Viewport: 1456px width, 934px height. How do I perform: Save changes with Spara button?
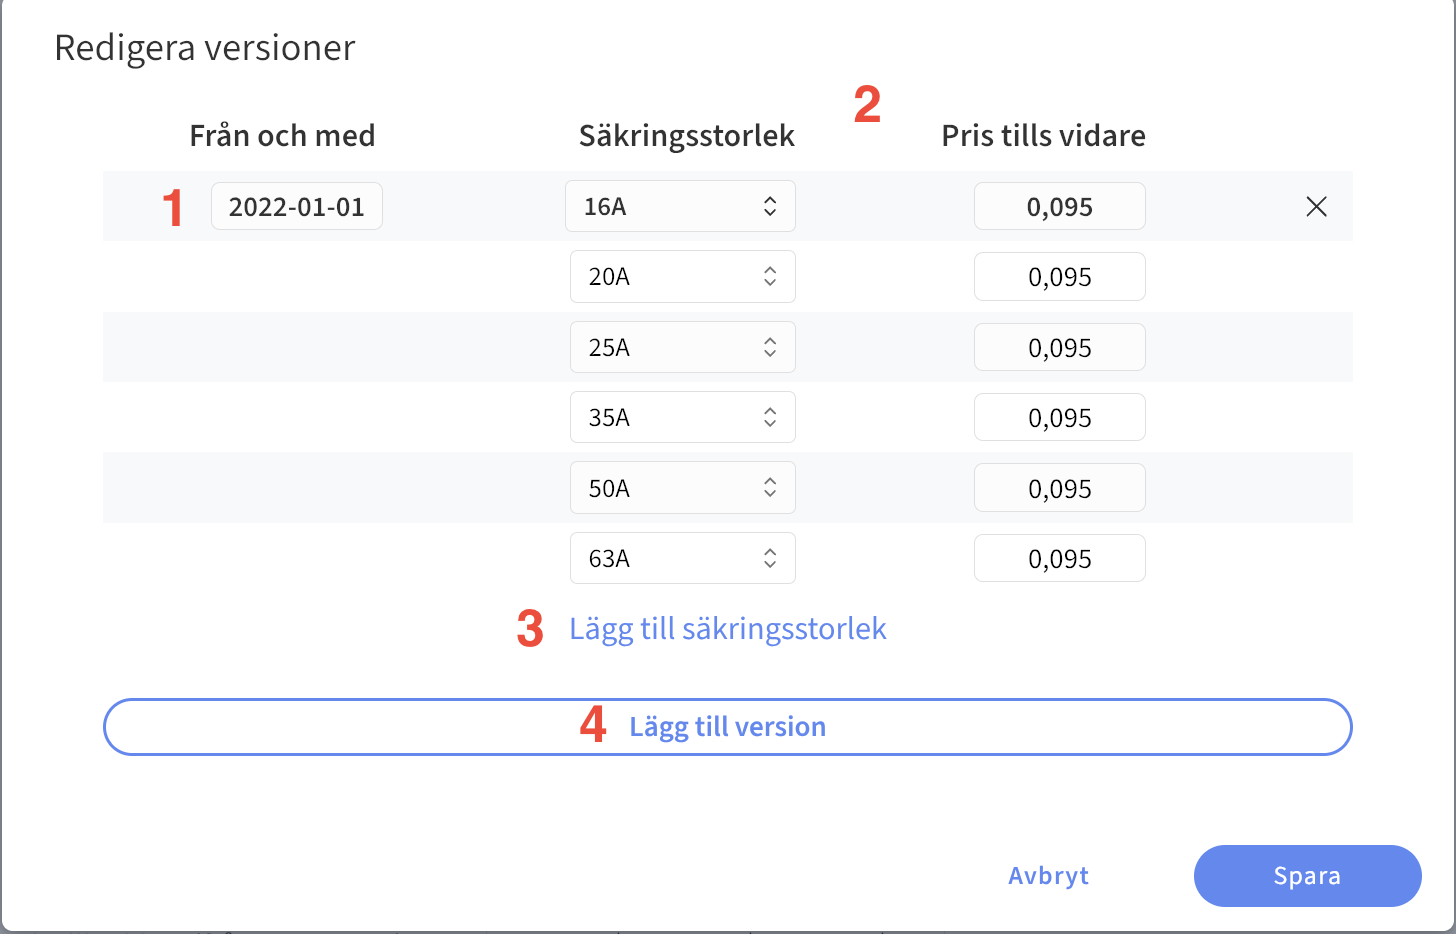coord(1307,876)
